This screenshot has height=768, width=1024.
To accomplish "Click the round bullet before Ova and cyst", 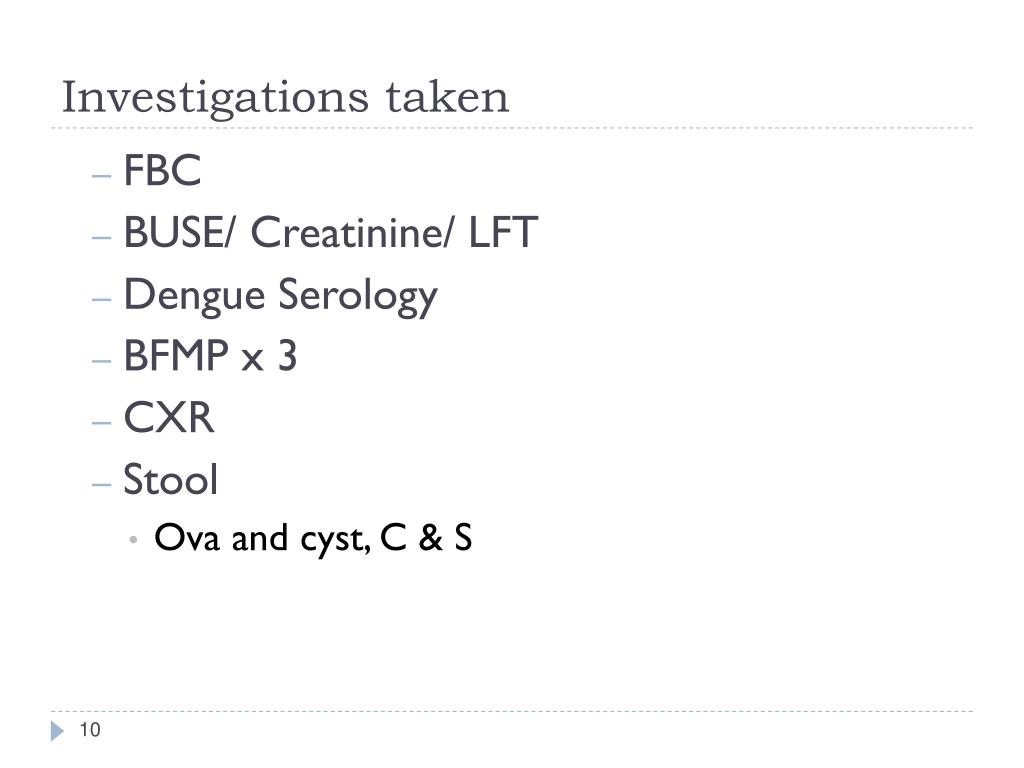I will [133, 539].
